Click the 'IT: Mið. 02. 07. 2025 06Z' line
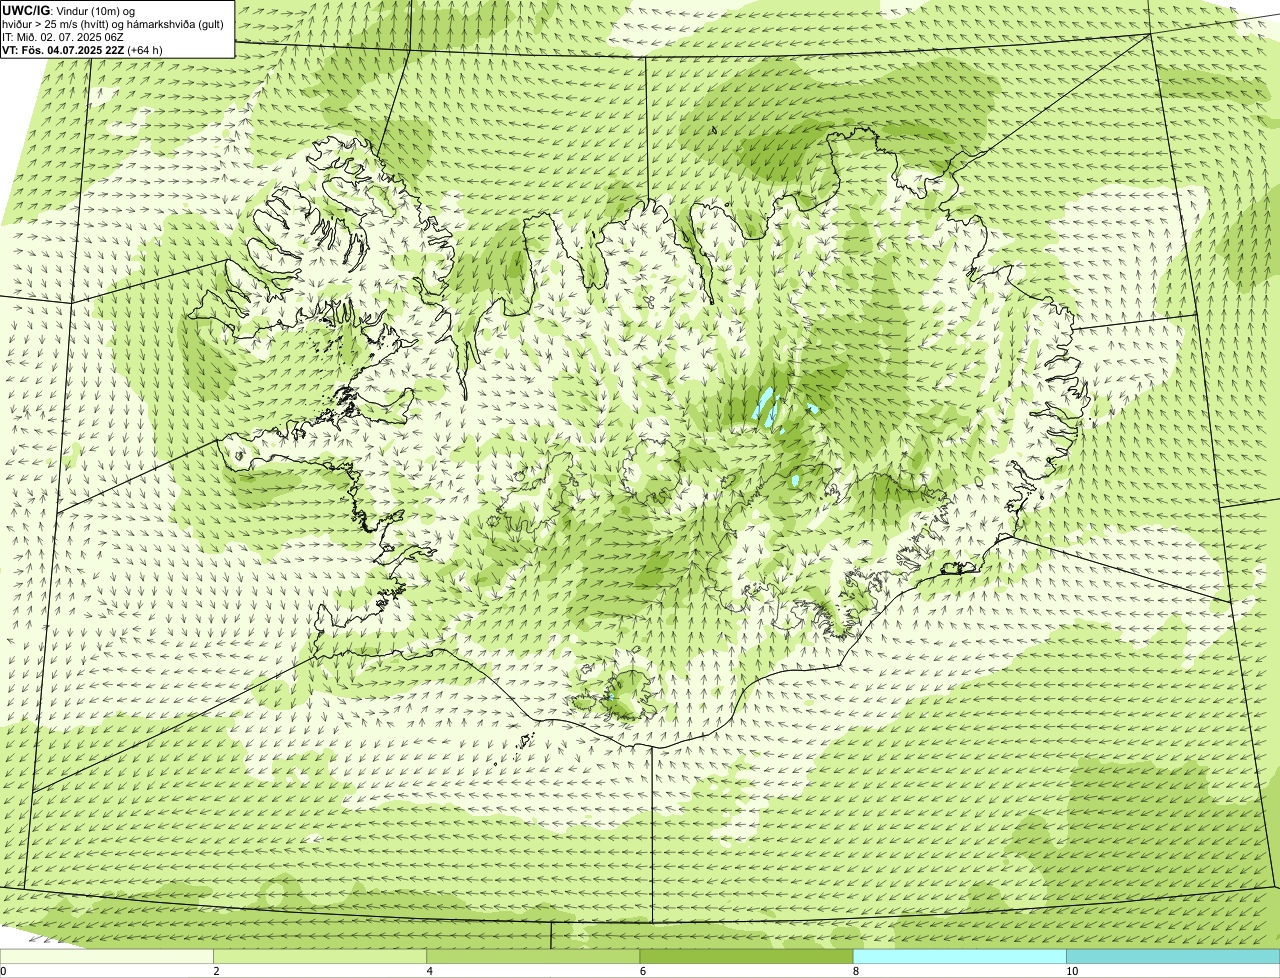Screen dimensions: 1280x978 pyautogui.click(x=63, y=37)
